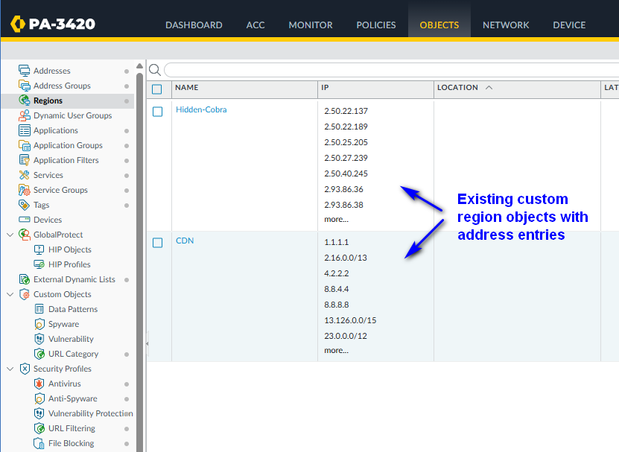Click the sidebar vertical scrollbar
Viewport: 619px width, 452px height.
pos(139,250)
